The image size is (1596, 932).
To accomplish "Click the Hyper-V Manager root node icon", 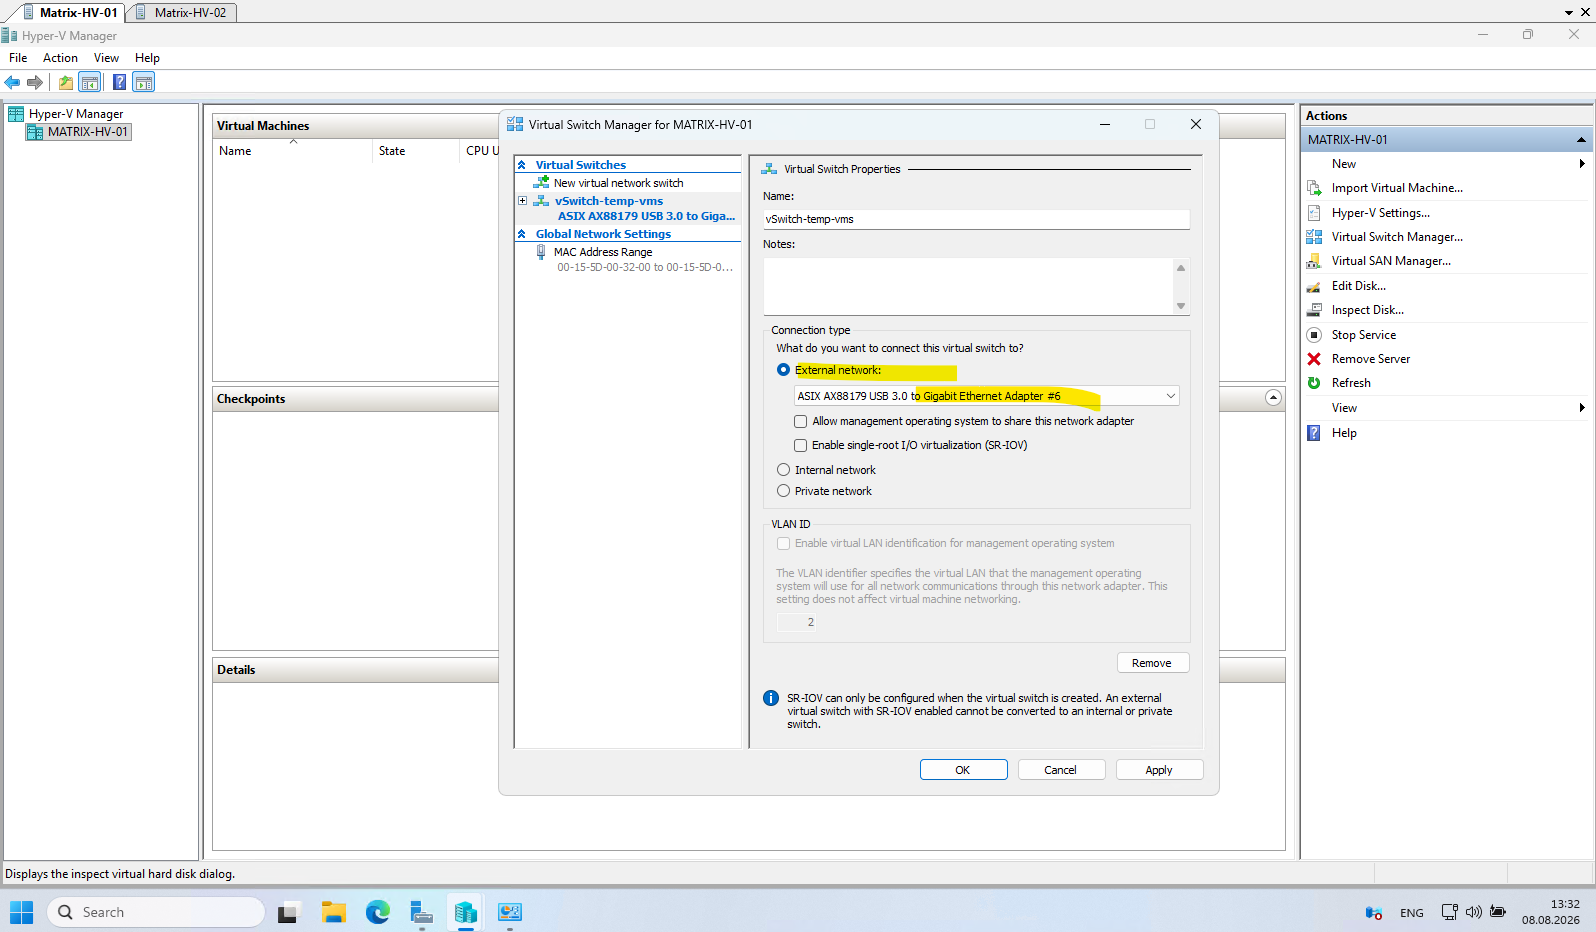I will point(16,114).
